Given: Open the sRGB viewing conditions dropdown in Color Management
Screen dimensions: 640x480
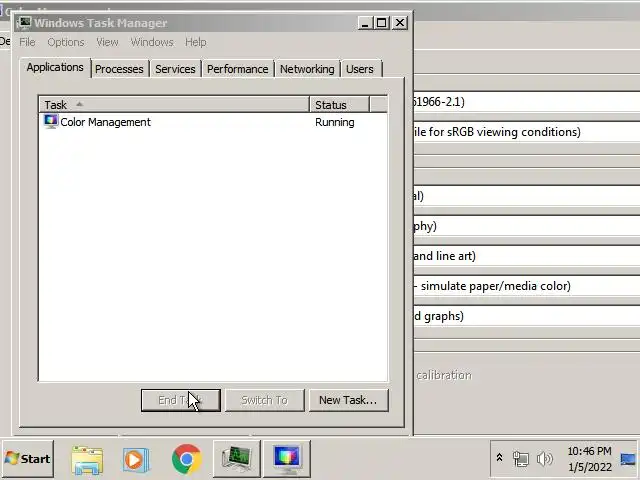Looking at the screenshot, I should [527, 132].
